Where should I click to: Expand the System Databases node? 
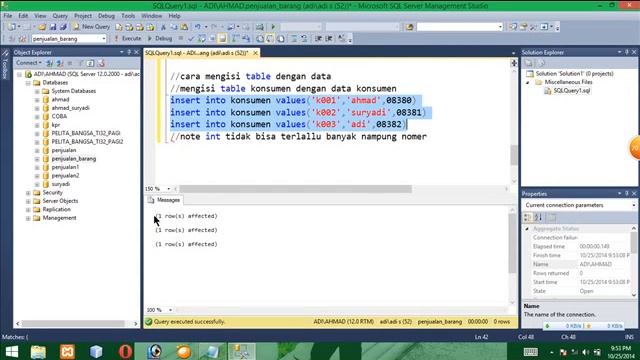tap(37, 91)
